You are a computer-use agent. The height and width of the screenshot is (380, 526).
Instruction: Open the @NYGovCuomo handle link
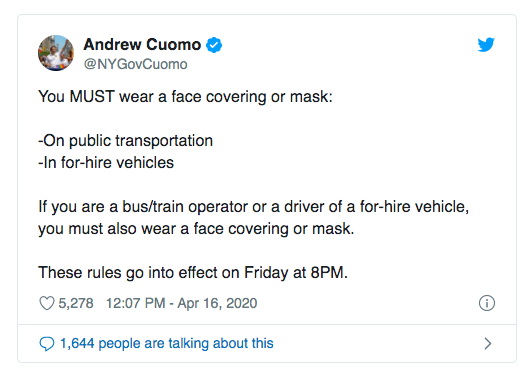pyautogui.click(x=136, y=64)
